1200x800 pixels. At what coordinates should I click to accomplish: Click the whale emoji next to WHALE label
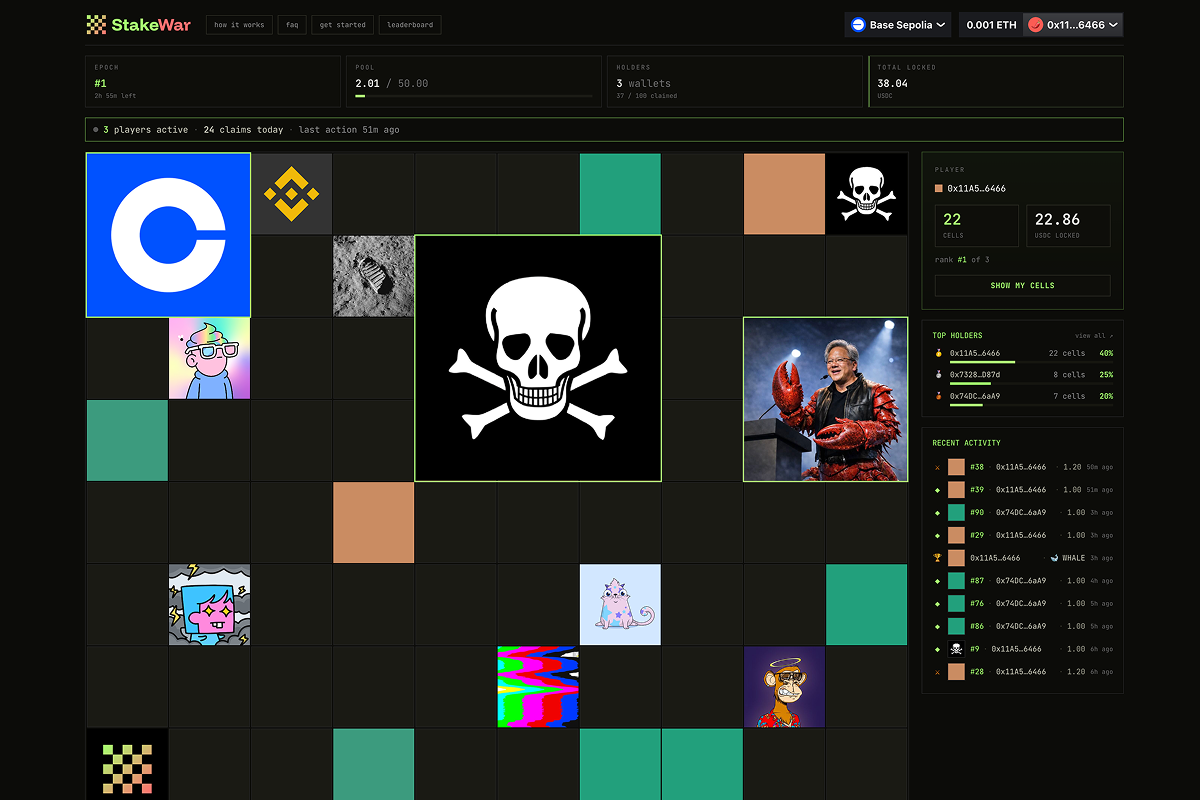[x=1055, y=558]
